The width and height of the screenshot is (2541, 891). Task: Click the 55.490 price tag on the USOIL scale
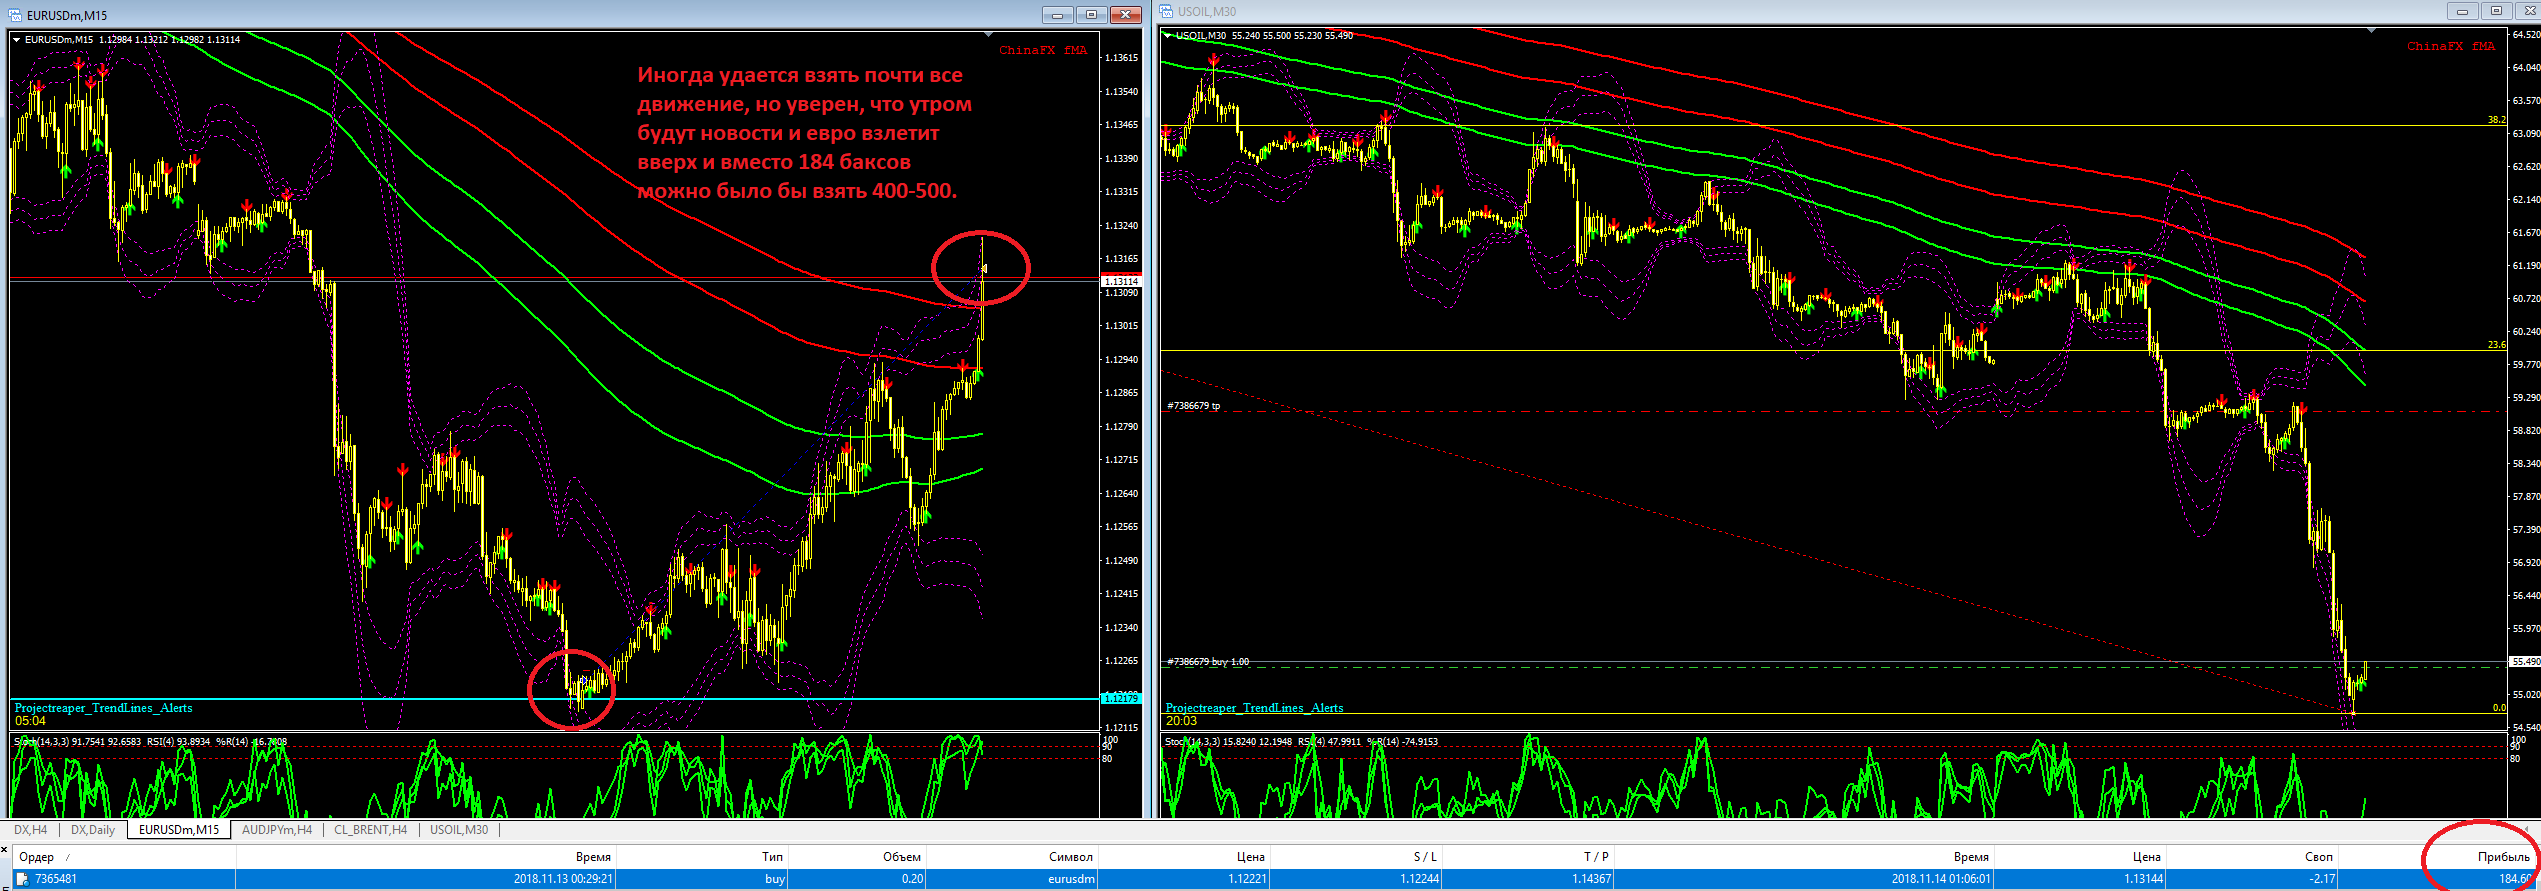2524,662
